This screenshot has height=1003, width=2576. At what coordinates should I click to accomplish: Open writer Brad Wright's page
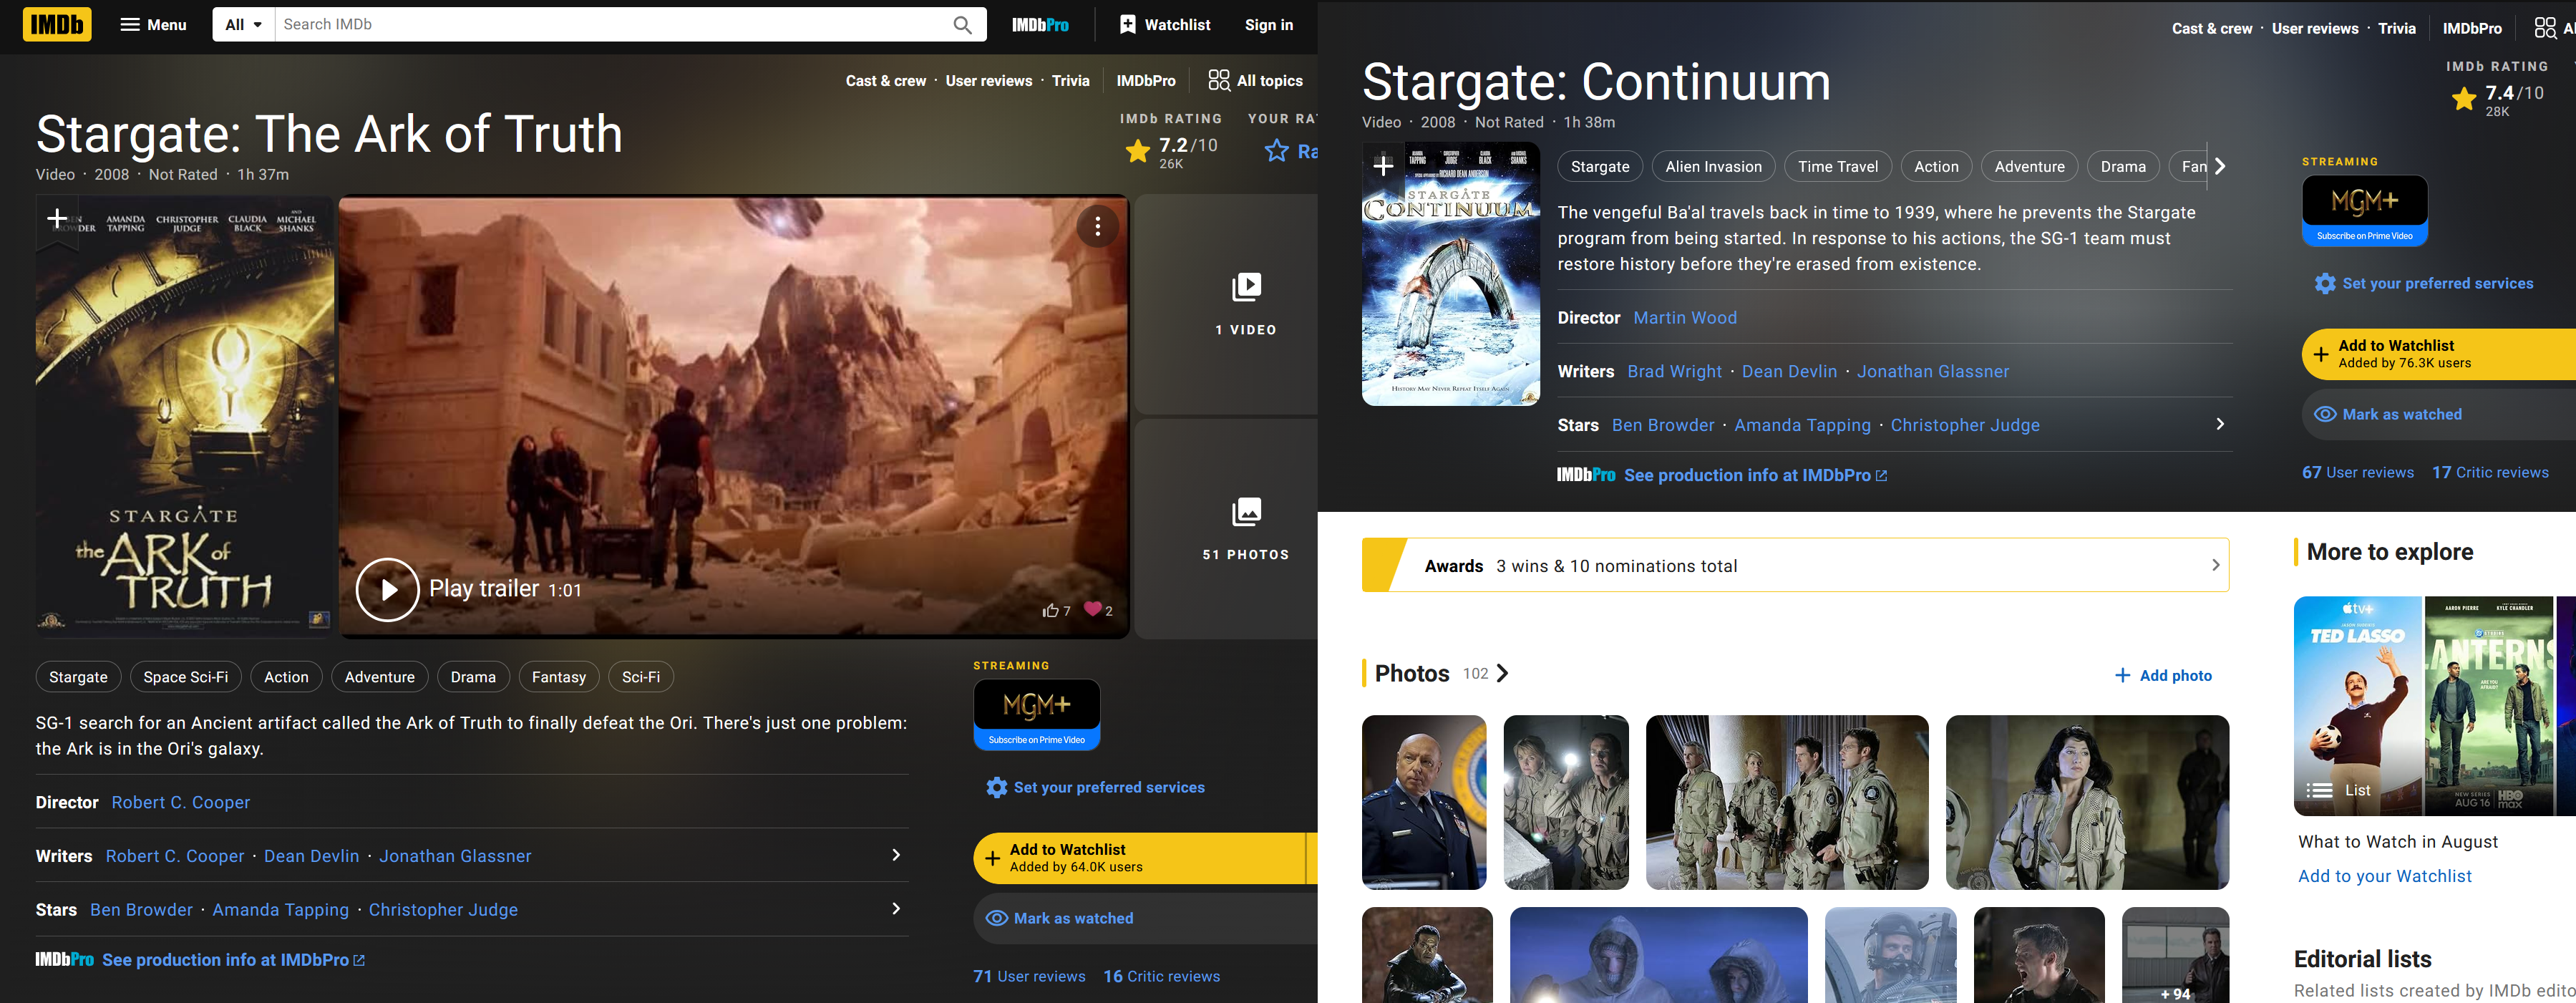pos(1675,371)
